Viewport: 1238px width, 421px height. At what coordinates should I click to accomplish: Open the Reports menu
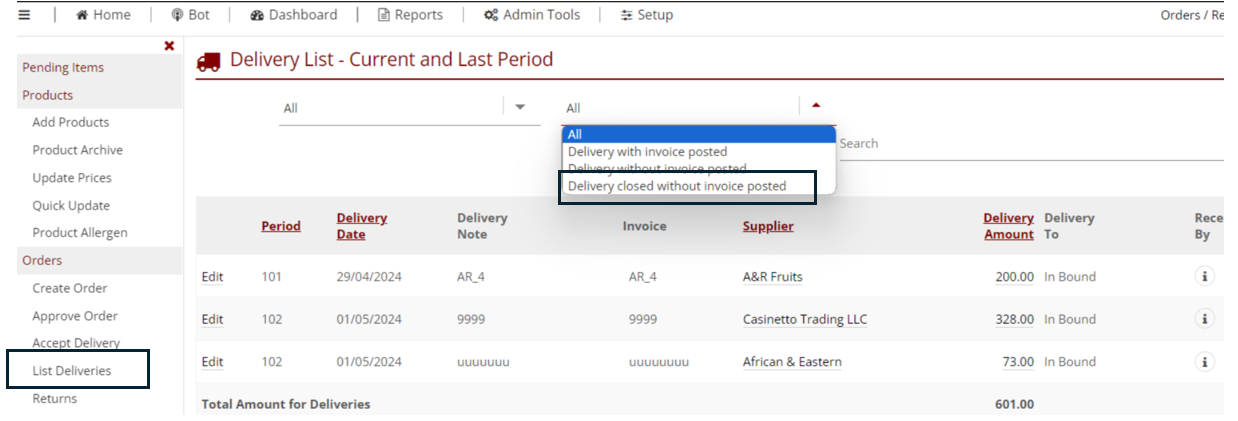coord(410,15)
